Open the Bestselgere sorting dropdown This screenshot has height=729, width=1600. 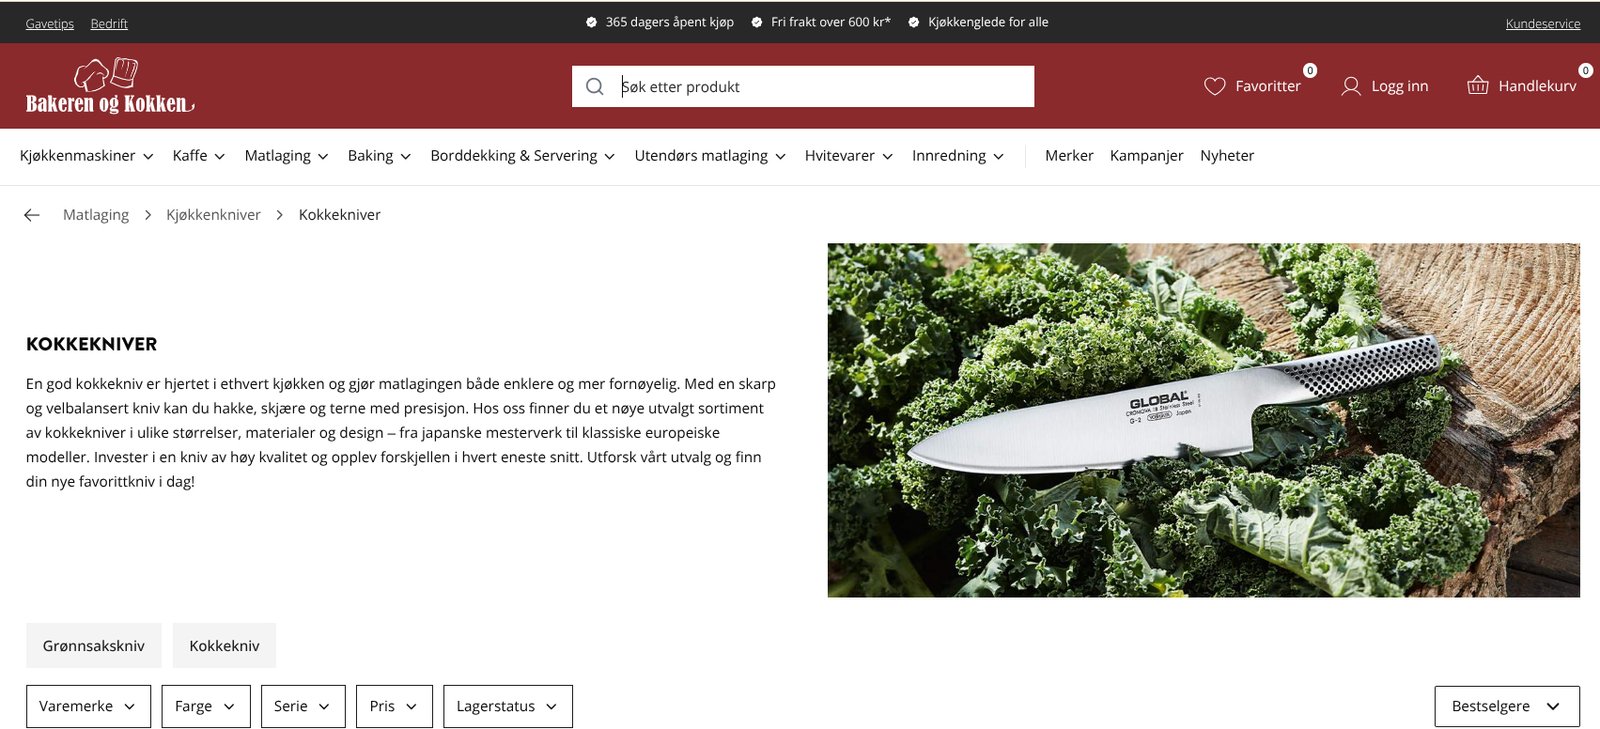[1507, 706]
